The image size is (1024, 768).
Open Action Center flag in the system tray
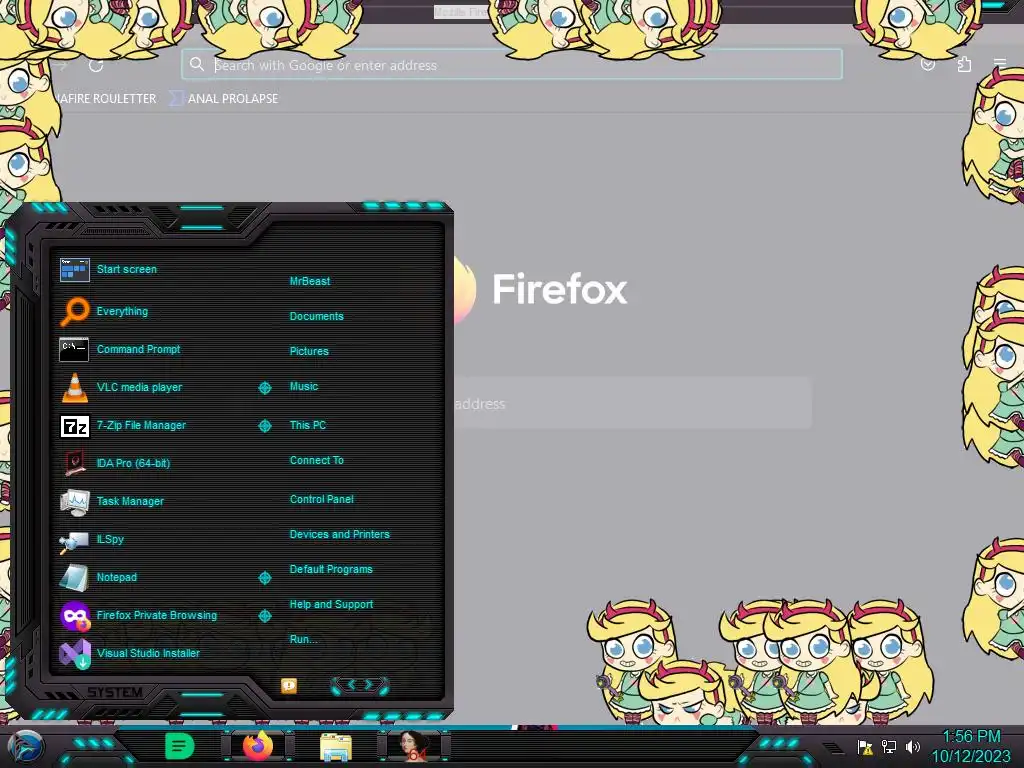(865, 746)
